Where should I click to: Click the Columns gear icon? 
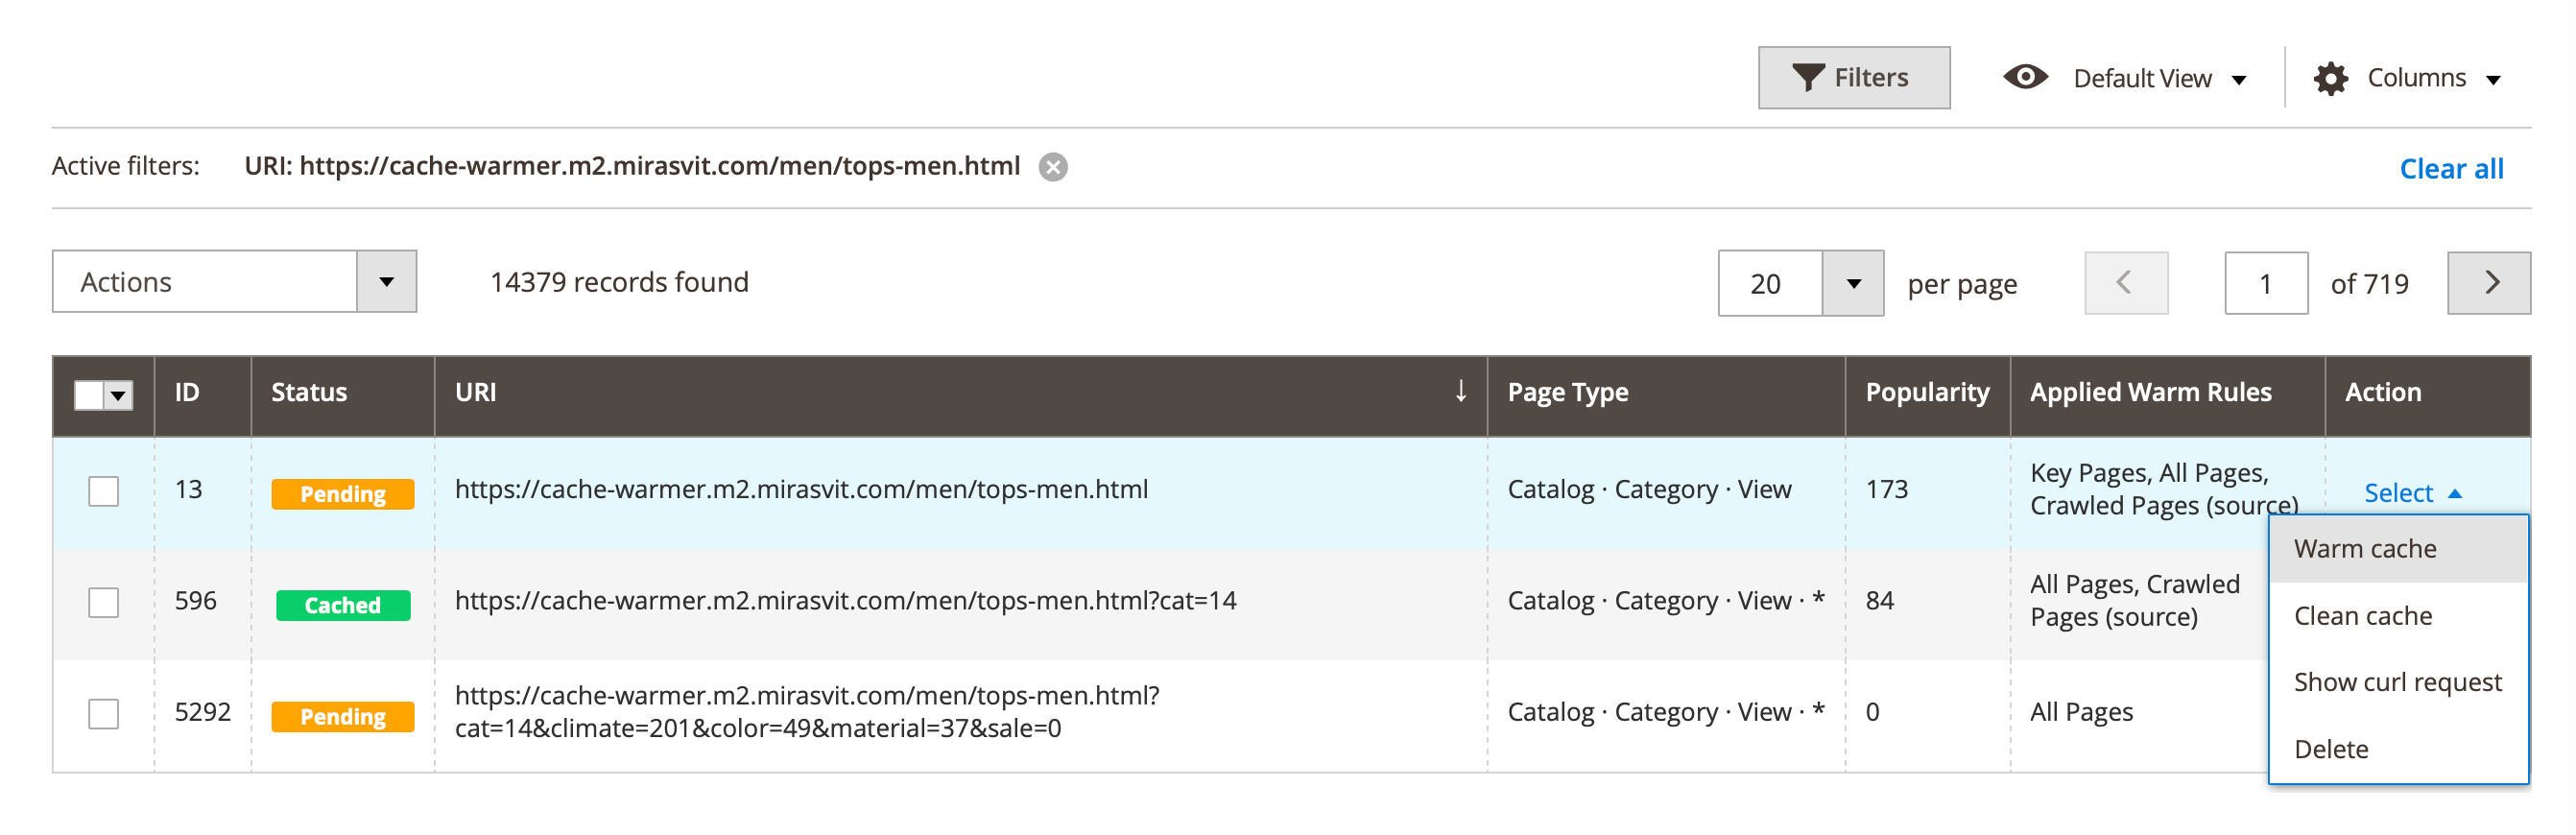coord(2330,78)
